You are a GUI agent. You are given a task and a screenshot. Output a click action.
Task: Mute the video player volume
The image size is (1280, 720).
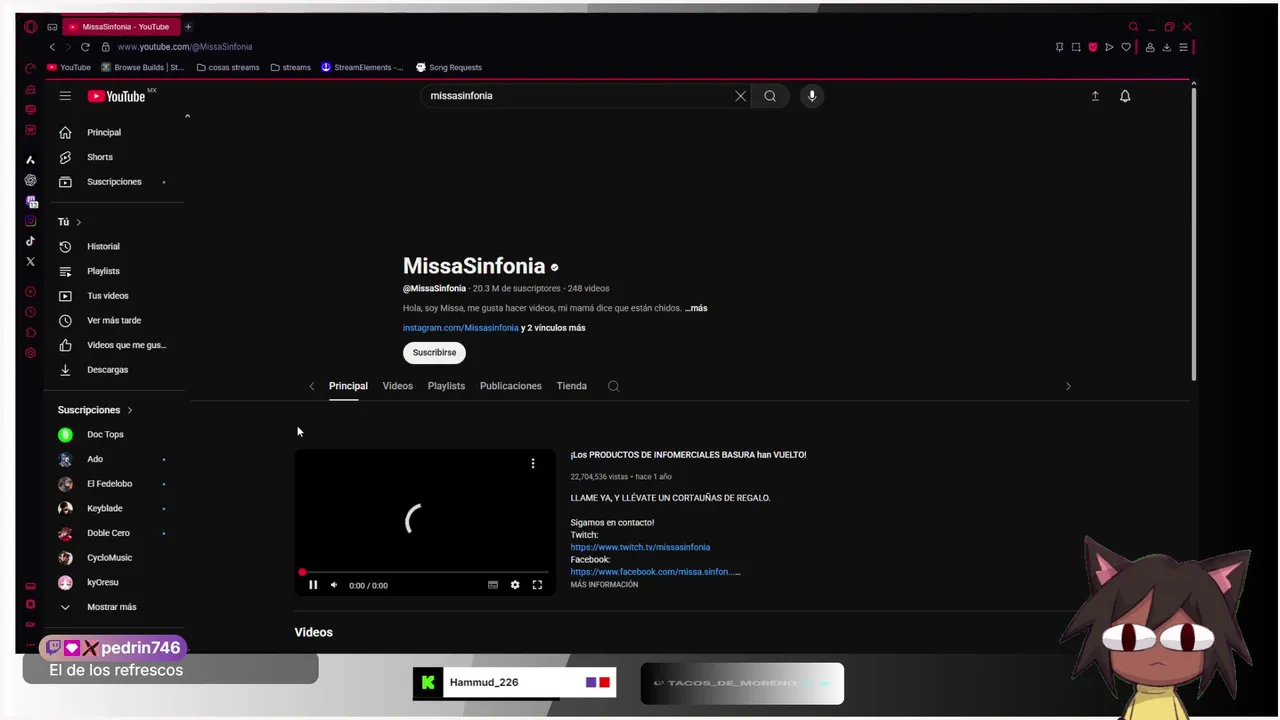334,585
